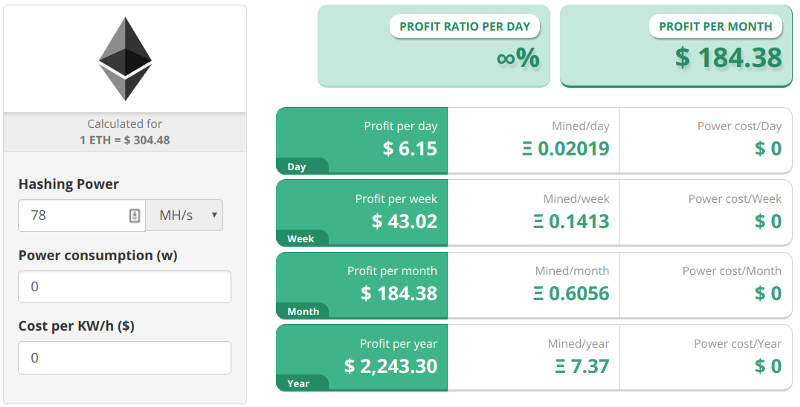The image size is (800, 407).
Task: Select the Day tab label
Action: (x=297, y=167)
